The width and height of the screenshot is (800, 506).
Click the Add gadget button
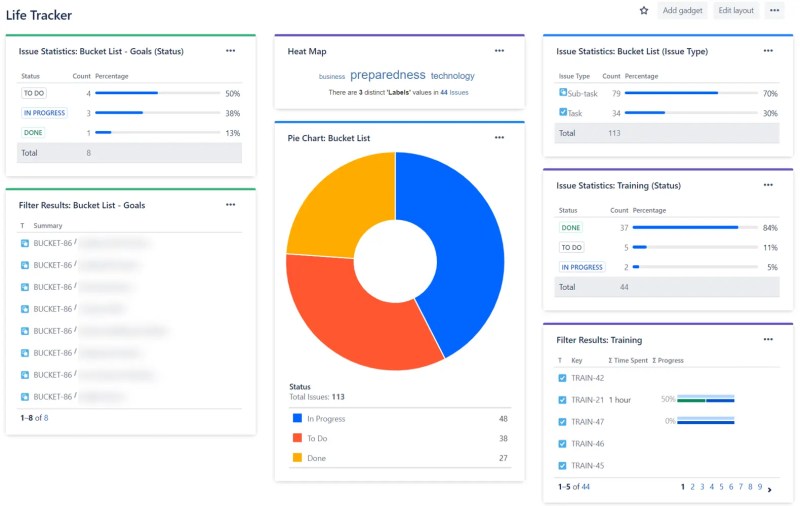click(682, 10)
